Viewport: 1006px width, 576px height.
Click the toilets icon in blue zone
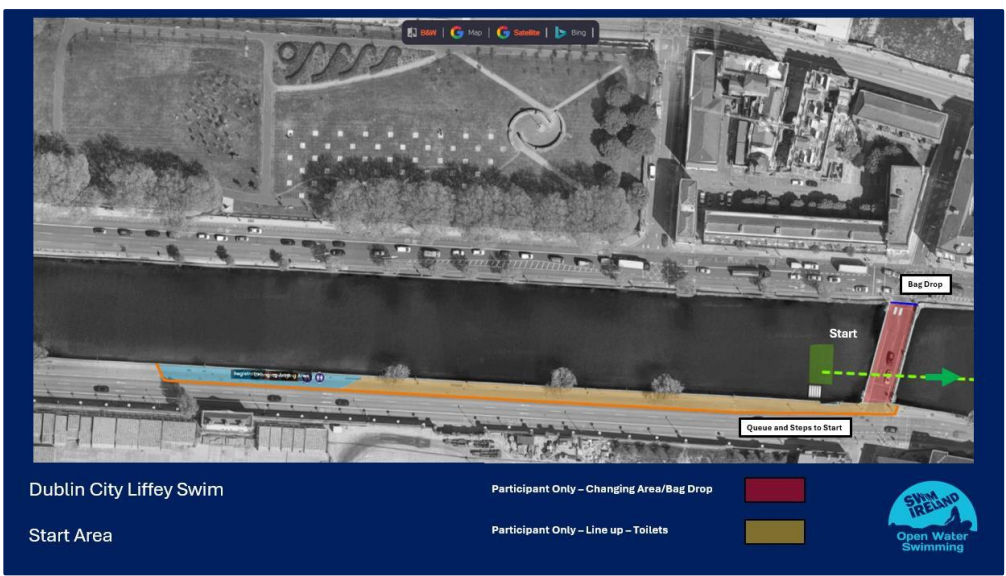coord(319,377)
